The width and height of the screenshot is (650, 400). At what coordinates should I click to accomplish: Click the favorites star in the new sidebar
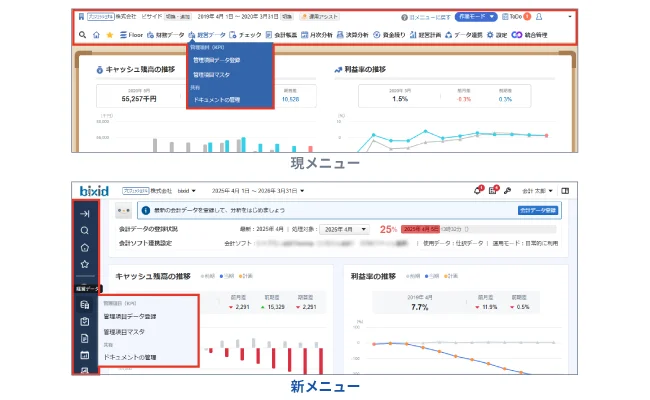pos(85,264)
